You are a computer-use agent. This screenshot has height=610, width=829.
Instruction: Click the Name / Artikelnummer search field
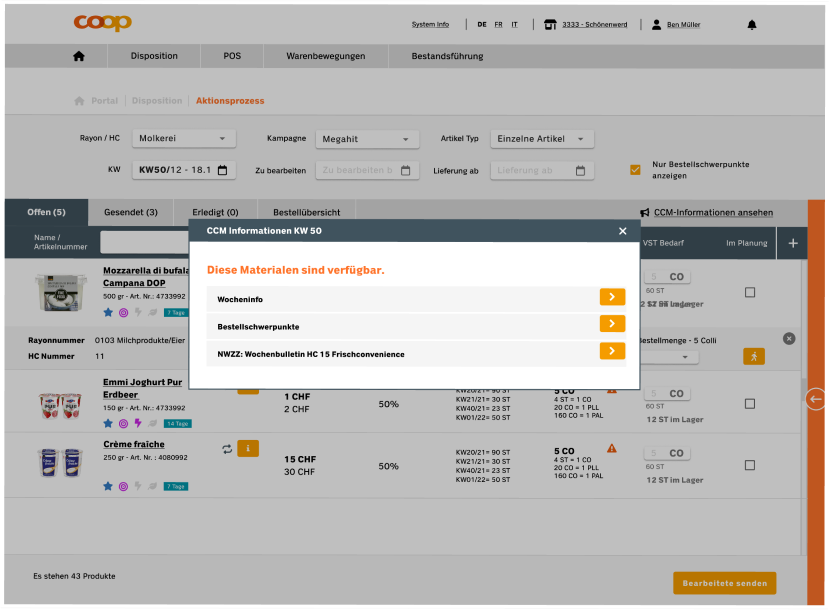click(x=144, y=243)
